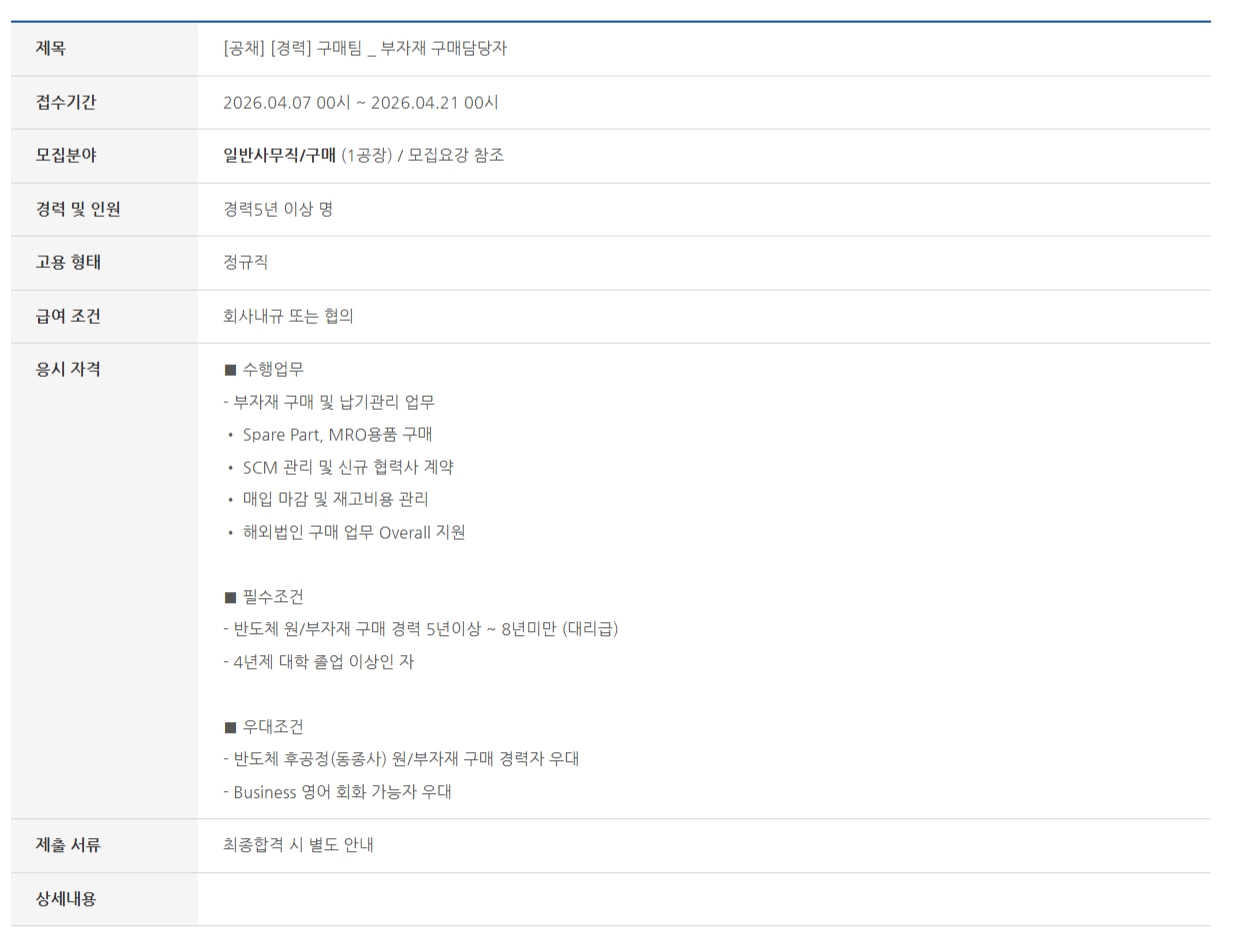Screen dimensions: 1251x946
Task: Click the '접수기간' row label
Action: click(66, 102)
